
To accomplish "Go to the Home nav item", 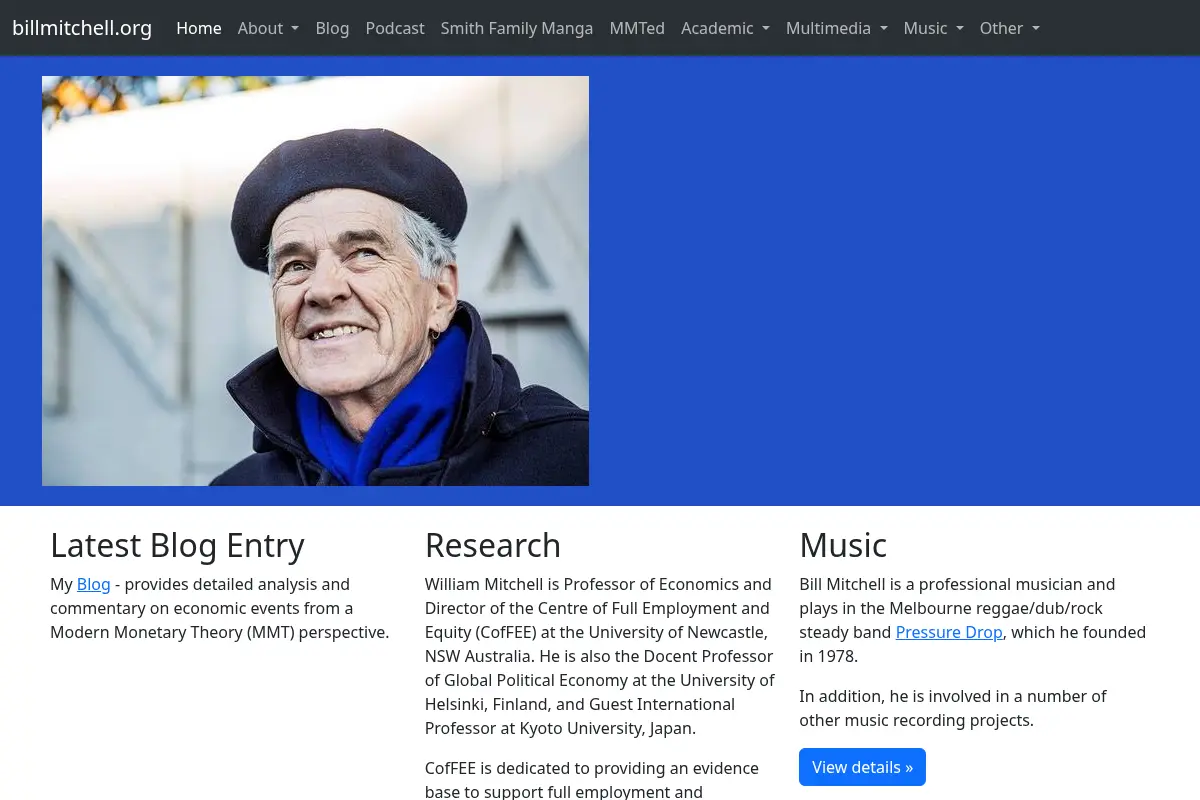I will coord(199,28).
